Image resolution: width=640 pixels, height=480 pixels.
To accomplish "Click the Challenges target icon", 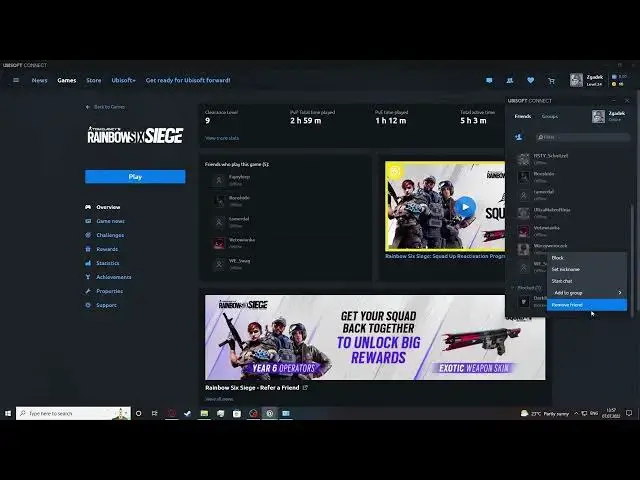I will click(x=88, y=235).
